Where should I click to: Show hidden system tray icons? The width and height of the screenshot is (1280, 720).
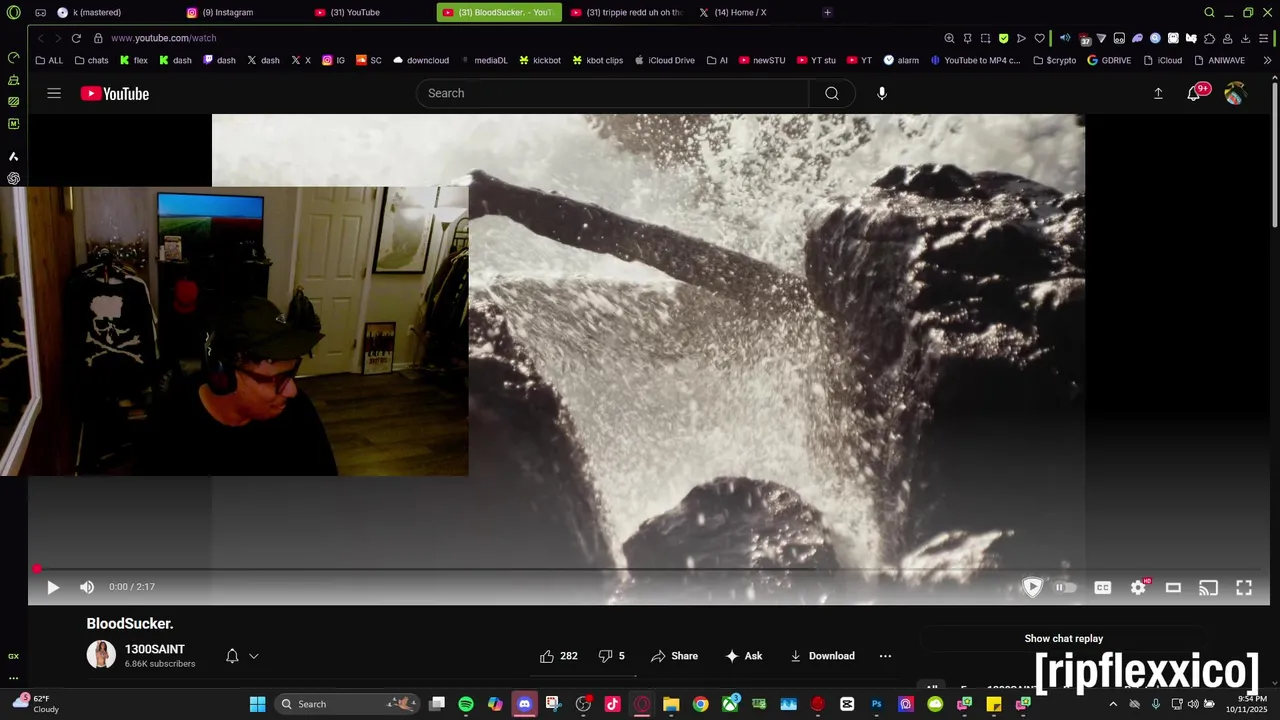[1113, 704]
